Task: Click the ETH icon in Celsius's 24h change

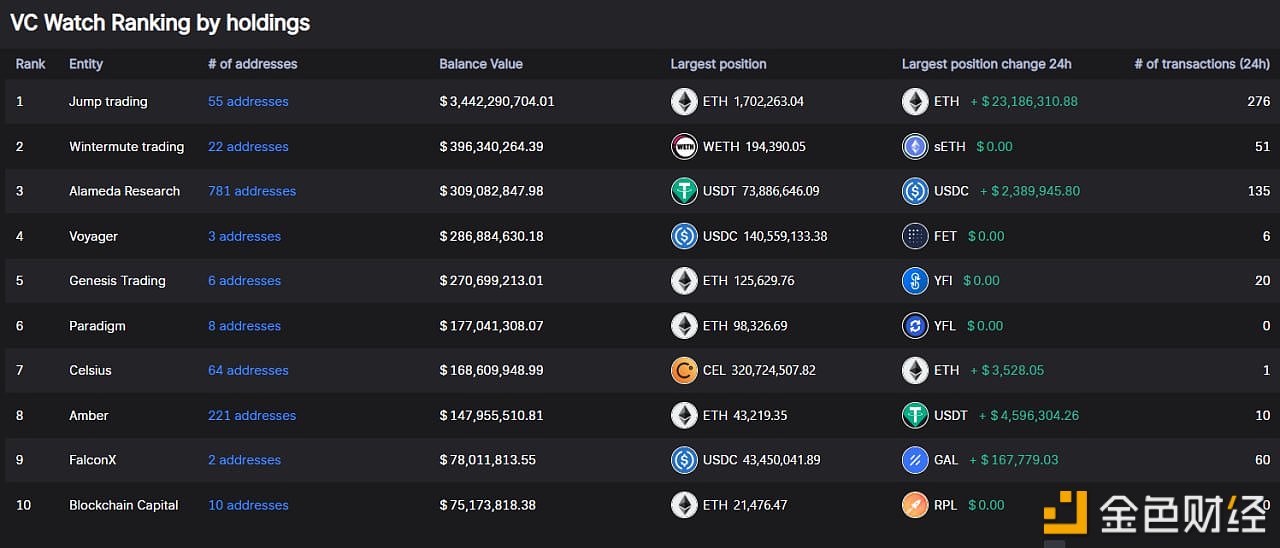Action: (915, 370)
